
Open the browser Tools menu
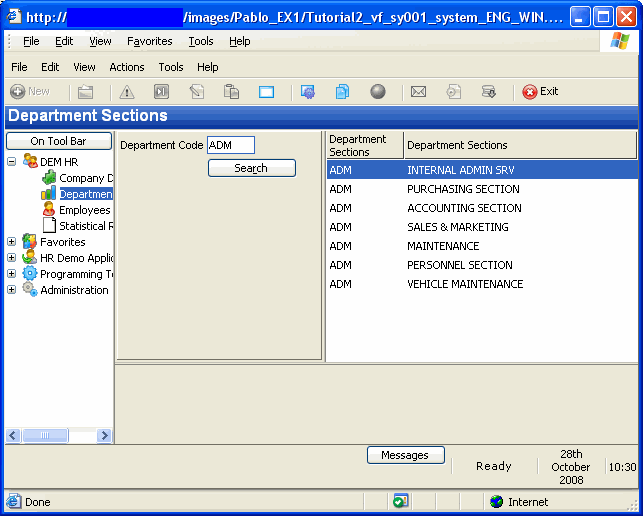pyautogui.click(x=201, y=41)
